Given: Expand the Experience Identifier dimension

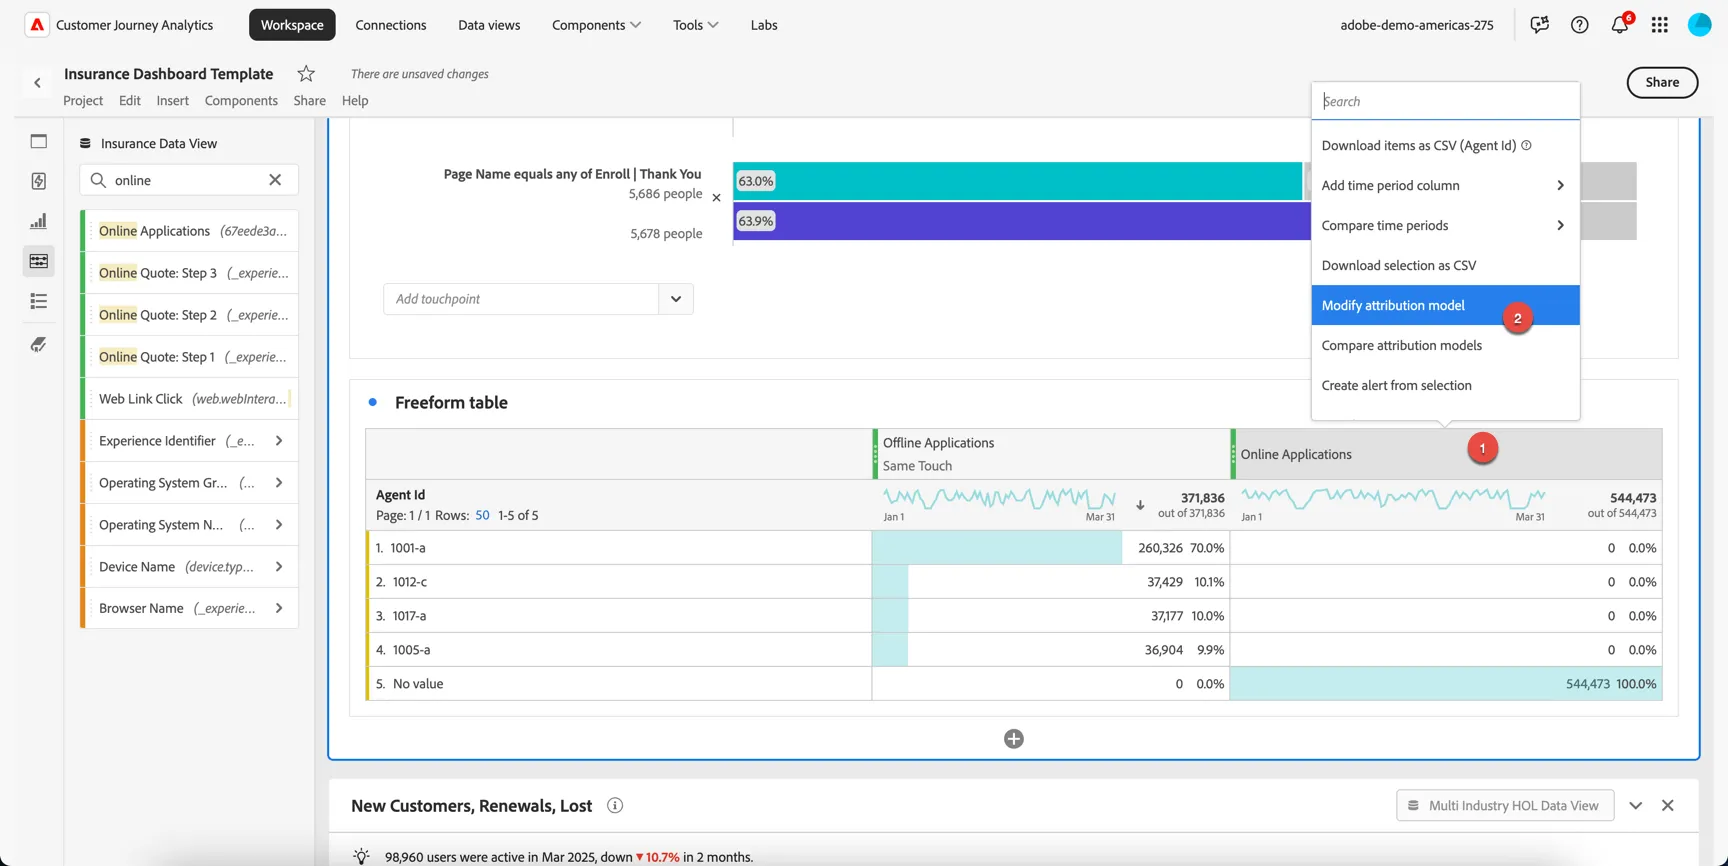Looking at the screenshot, I should 279,441.
